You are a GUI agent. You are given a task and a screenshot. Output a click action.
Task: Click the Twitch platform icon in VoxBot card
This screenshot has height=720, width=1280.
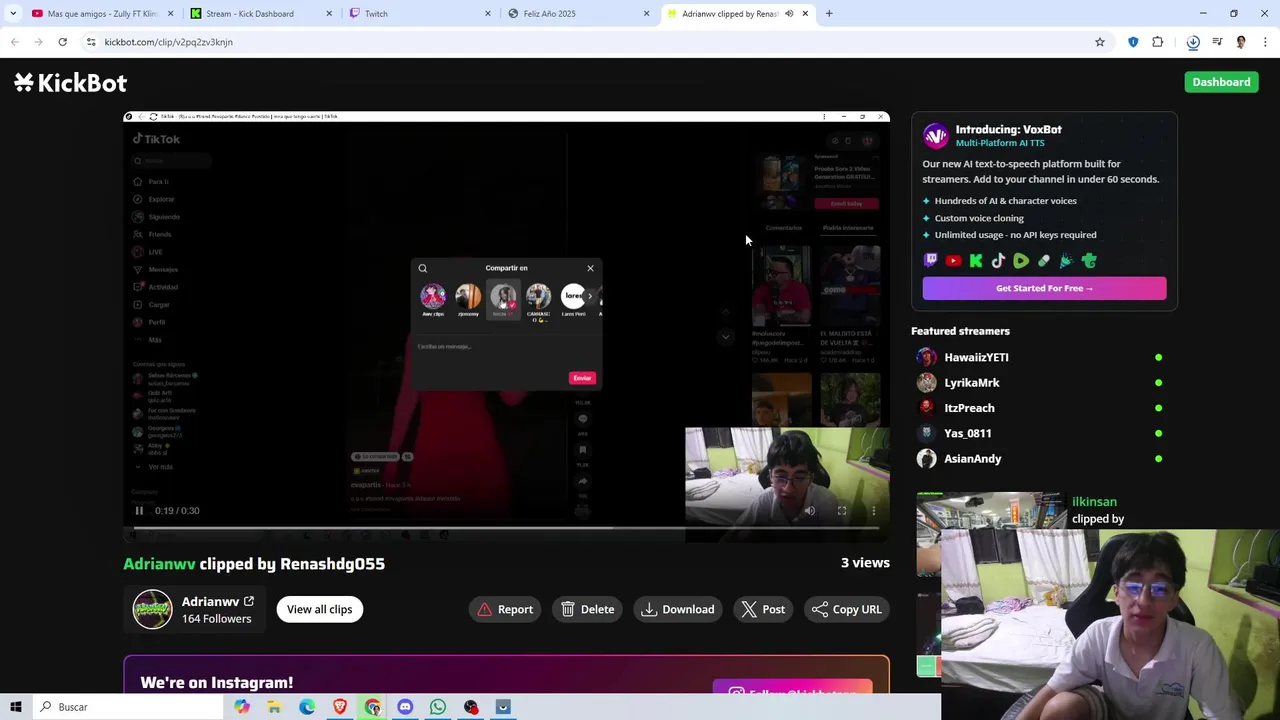[x=931, y=261]
